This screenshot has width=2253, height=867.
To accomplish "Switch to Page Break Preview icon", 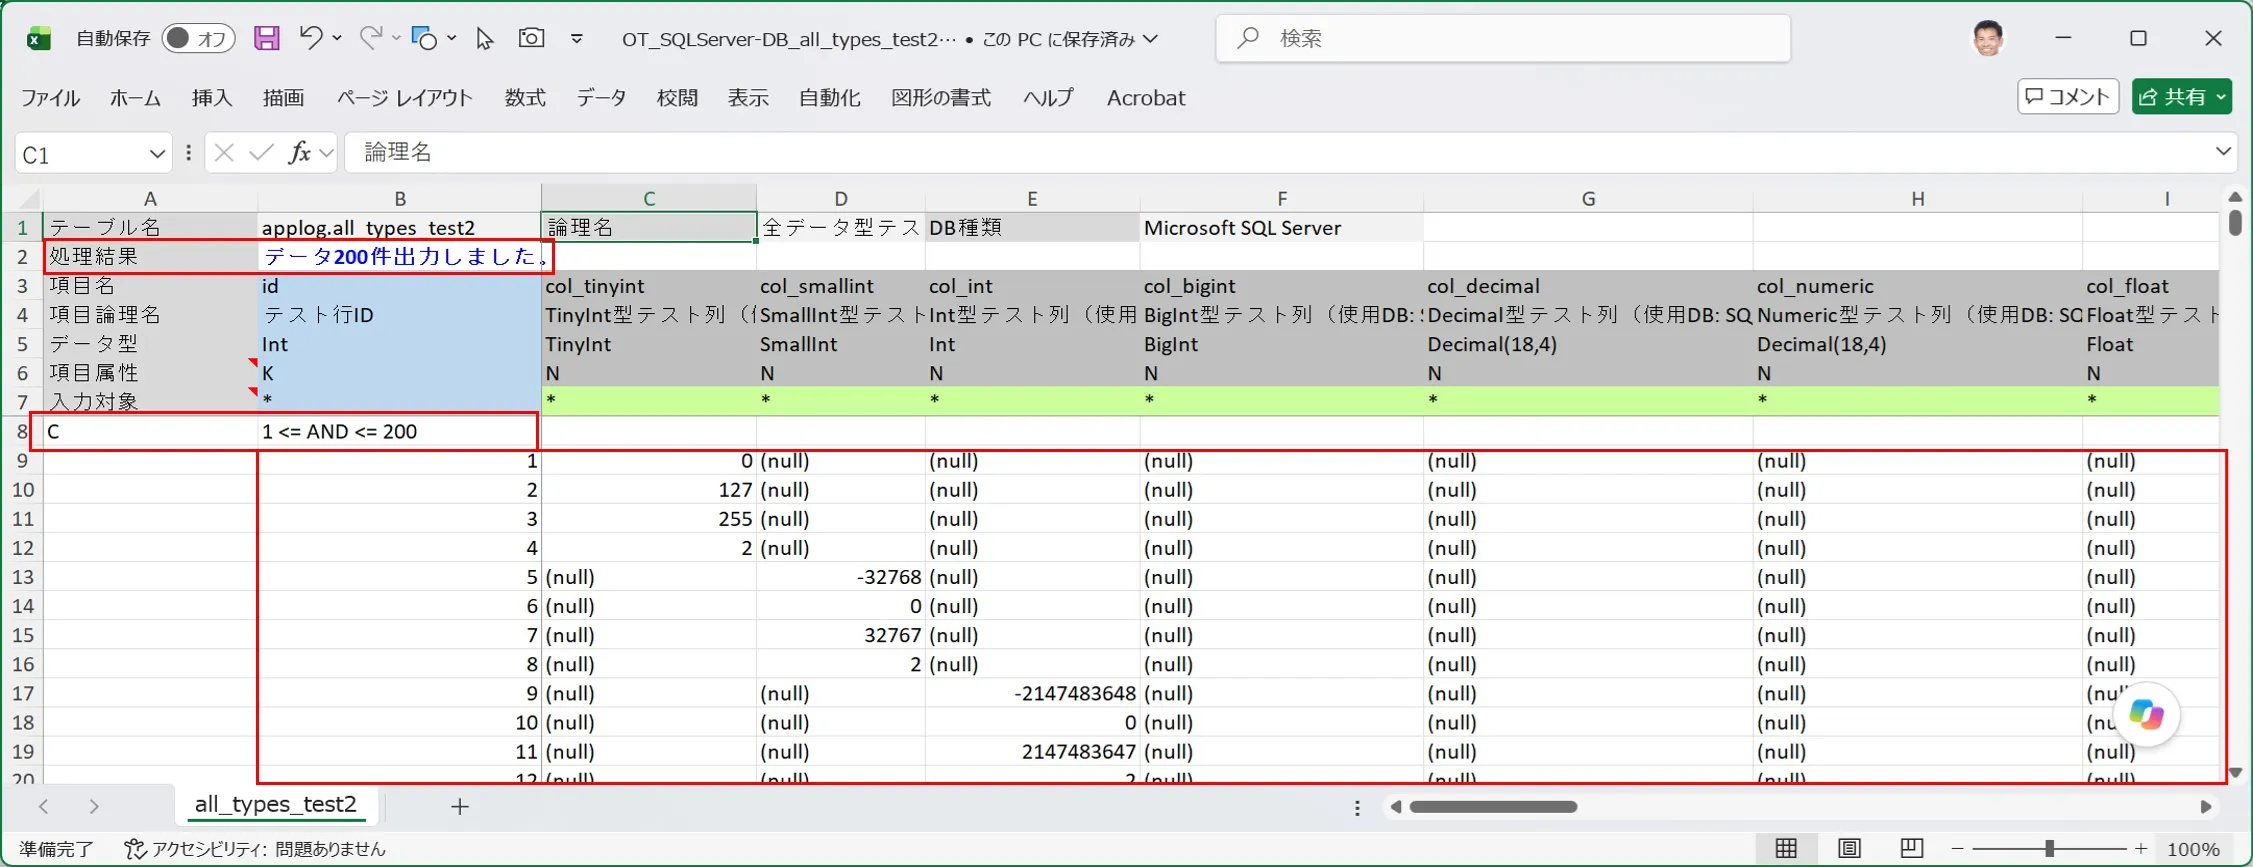I will click(x=1911, y=849).
